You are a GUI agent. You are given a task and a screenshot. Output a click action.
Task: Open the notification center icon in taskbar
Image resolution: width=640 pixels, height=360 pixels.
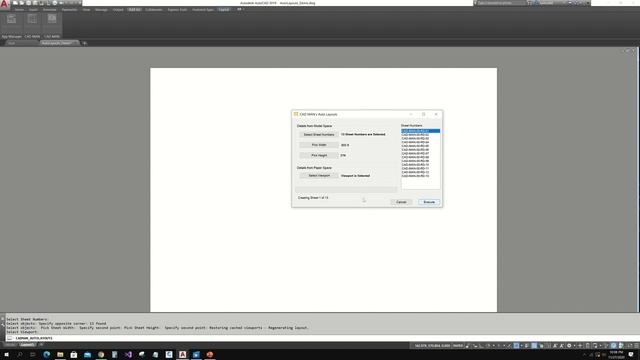tap(631, 355)
